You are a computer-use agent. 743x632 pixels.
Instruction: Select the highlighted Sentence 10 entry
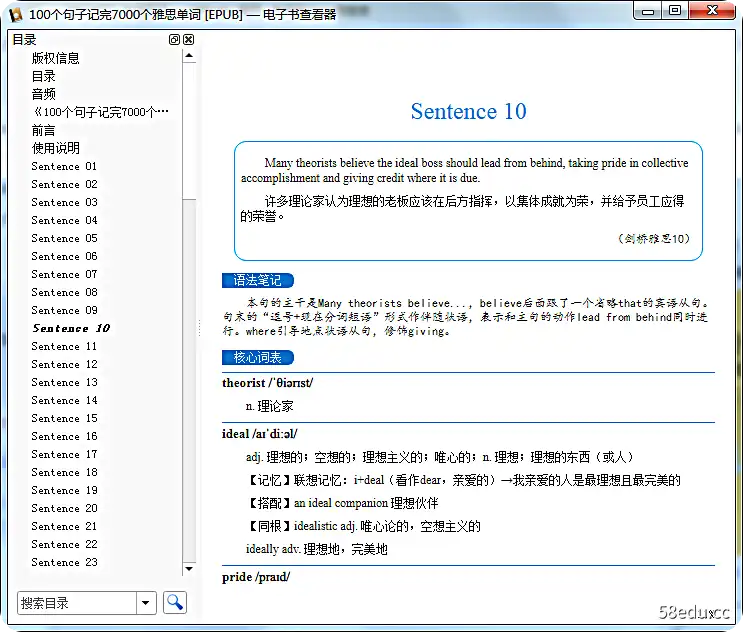coord(71,328)
